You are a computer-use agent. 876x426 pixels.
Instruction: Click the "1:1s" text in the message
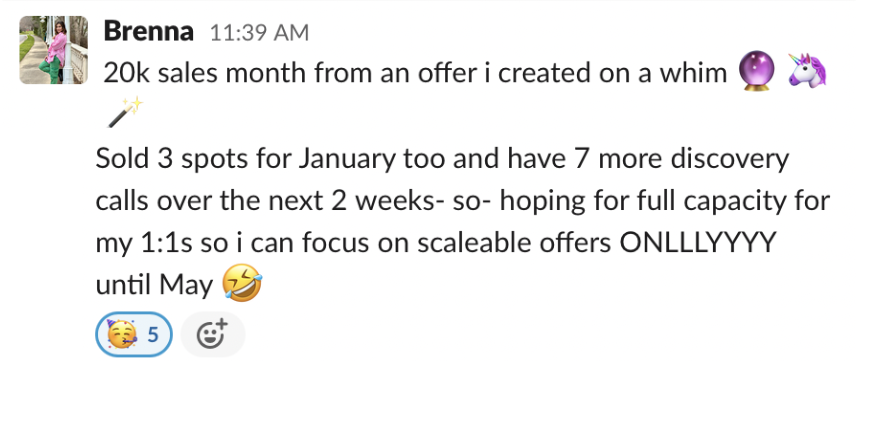[177, 243]
